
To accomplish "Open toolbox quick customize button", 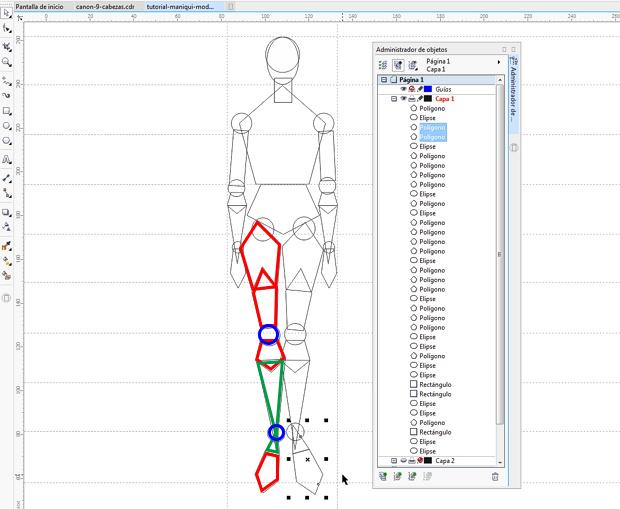I will pyautogui.click(x=6, y=298).
